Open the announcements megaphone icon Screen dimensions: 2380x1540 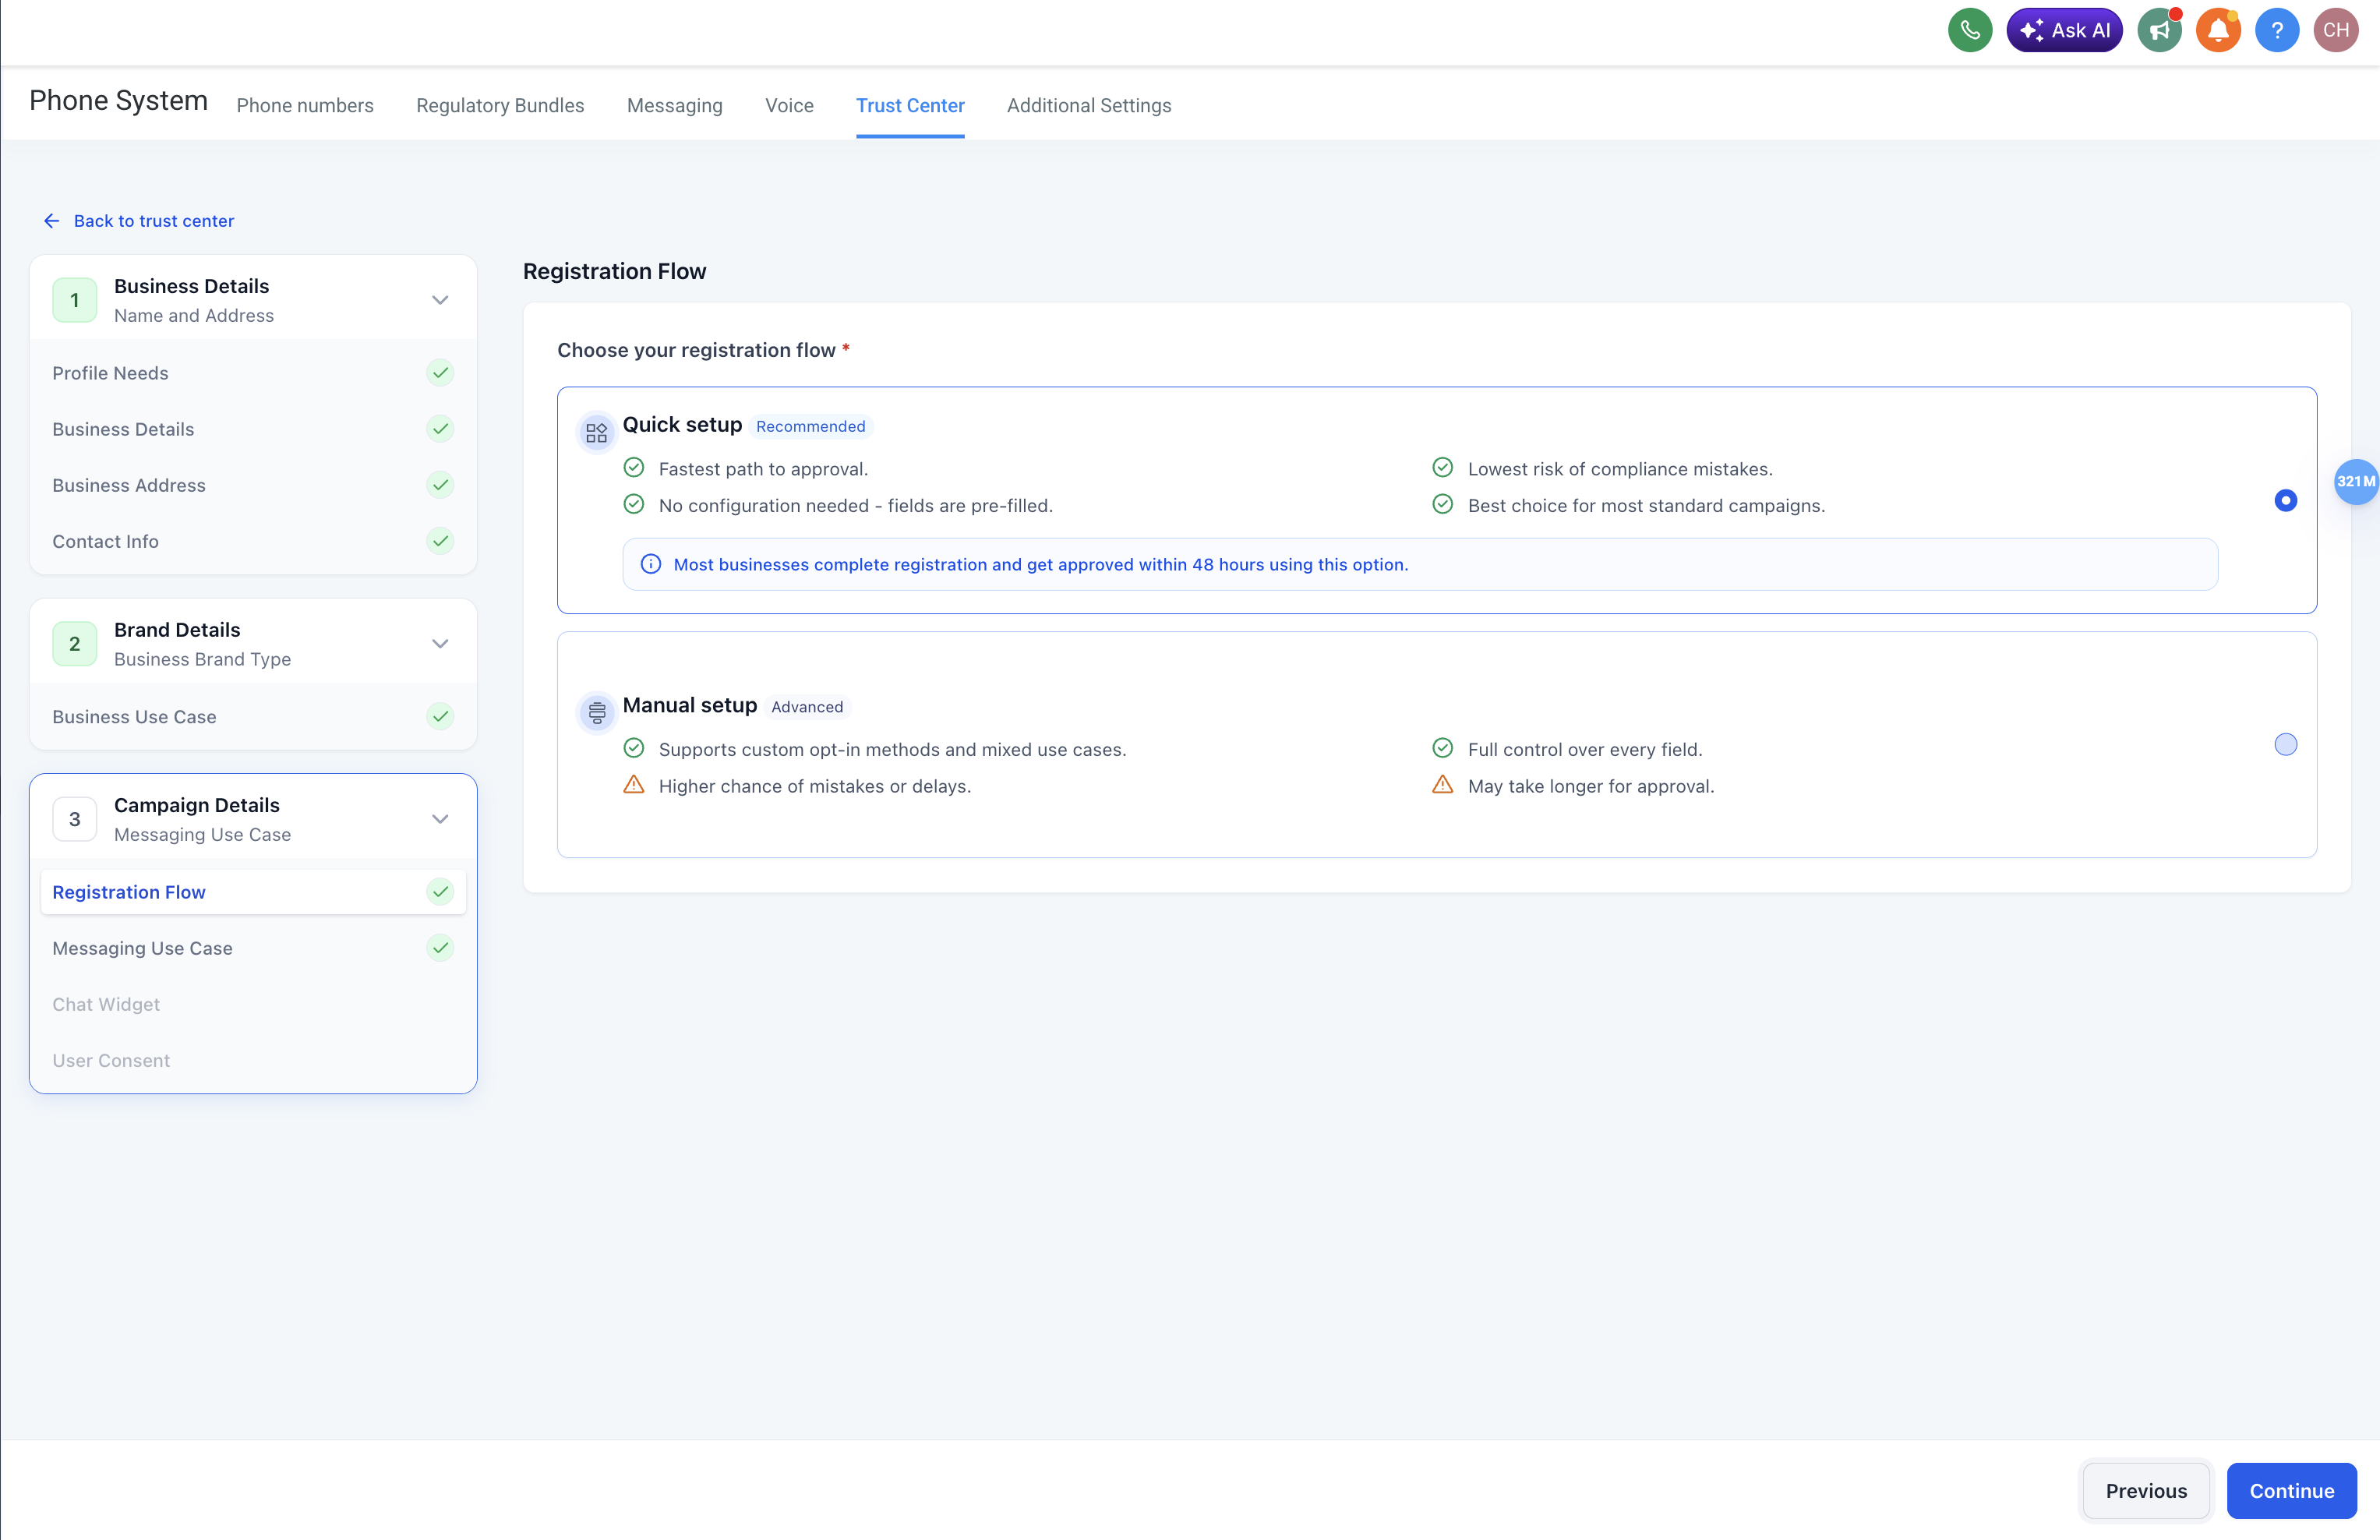click(x=2158, y=30)
